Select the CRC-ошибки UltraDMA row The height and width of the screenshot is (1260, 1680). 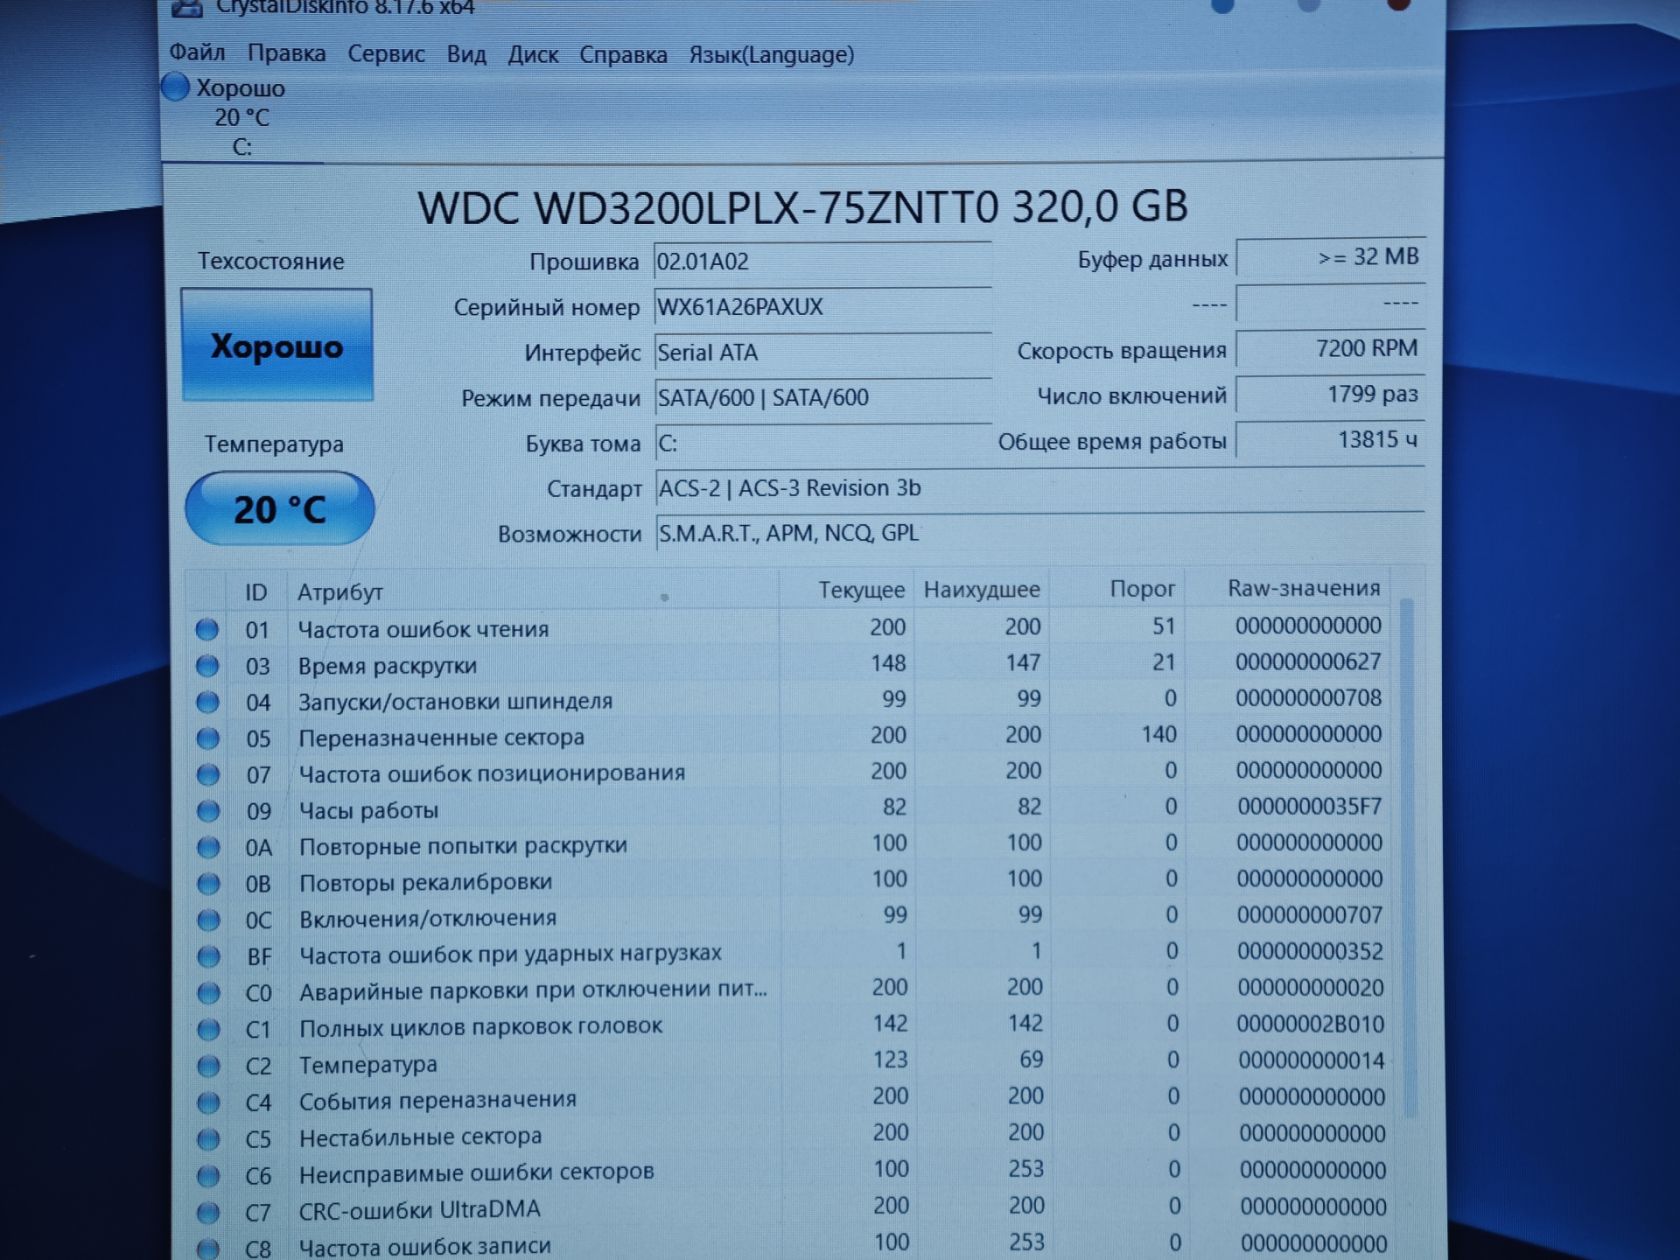[x=791, y=1208]
